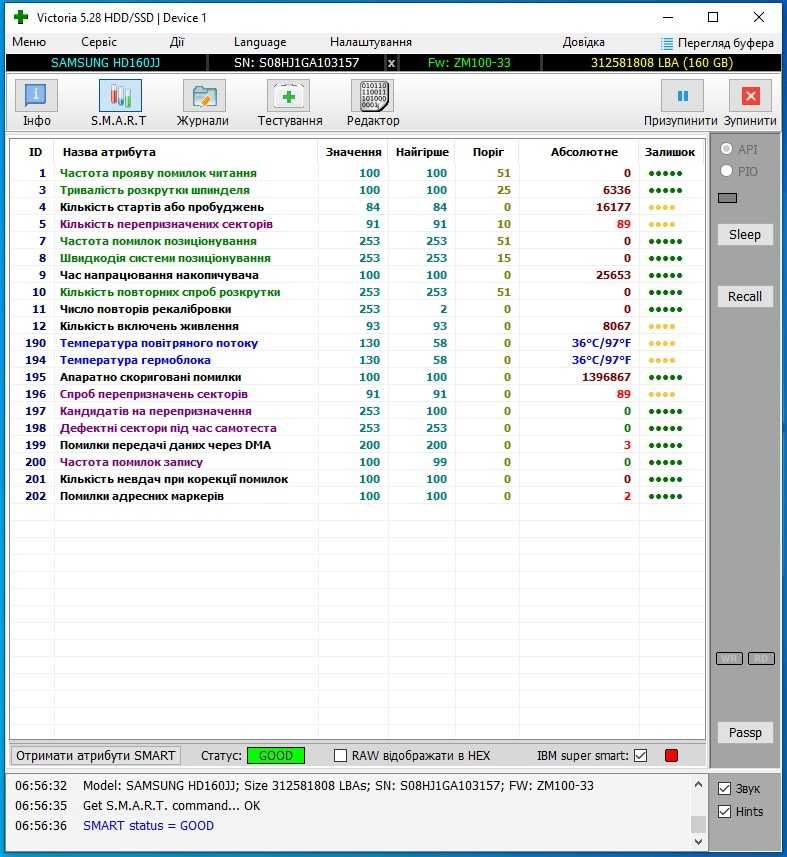Viewport: 787px width, 857px height.
Task: Click the small gray indicator below PIO
Action: pyautogui.click(x=727, y=198)
